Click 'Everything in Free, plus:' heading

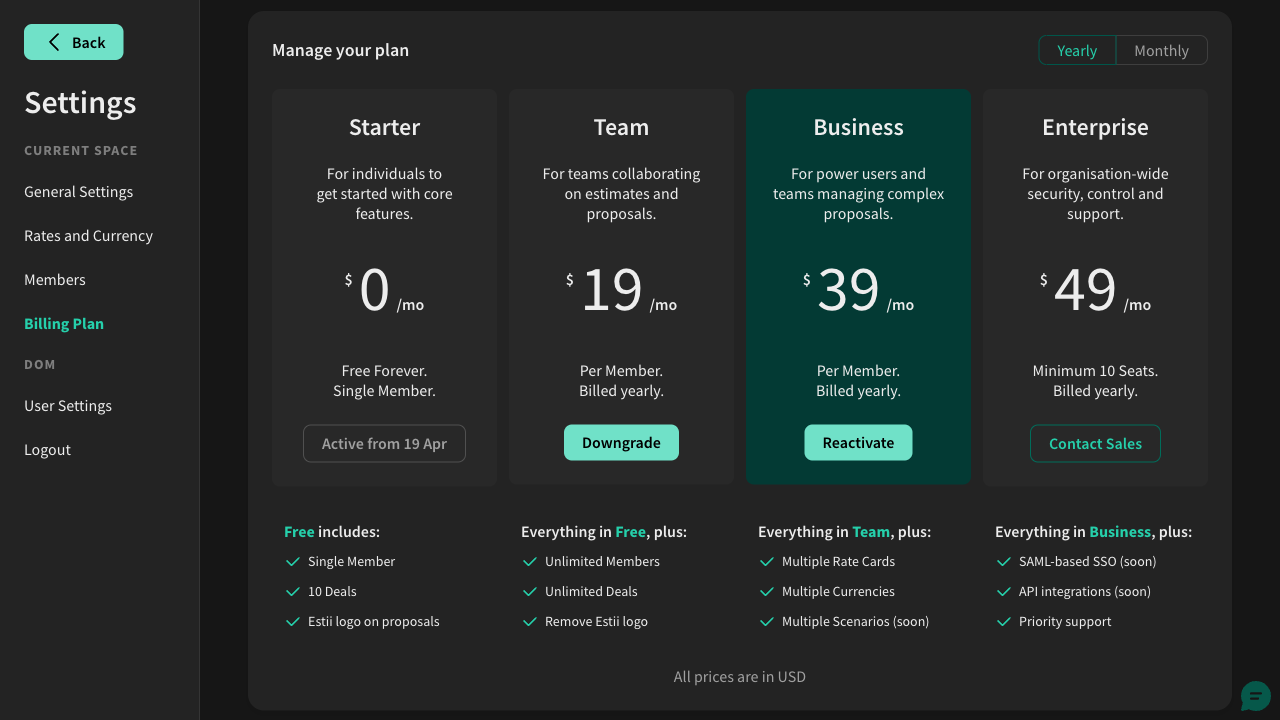[604, 532]
